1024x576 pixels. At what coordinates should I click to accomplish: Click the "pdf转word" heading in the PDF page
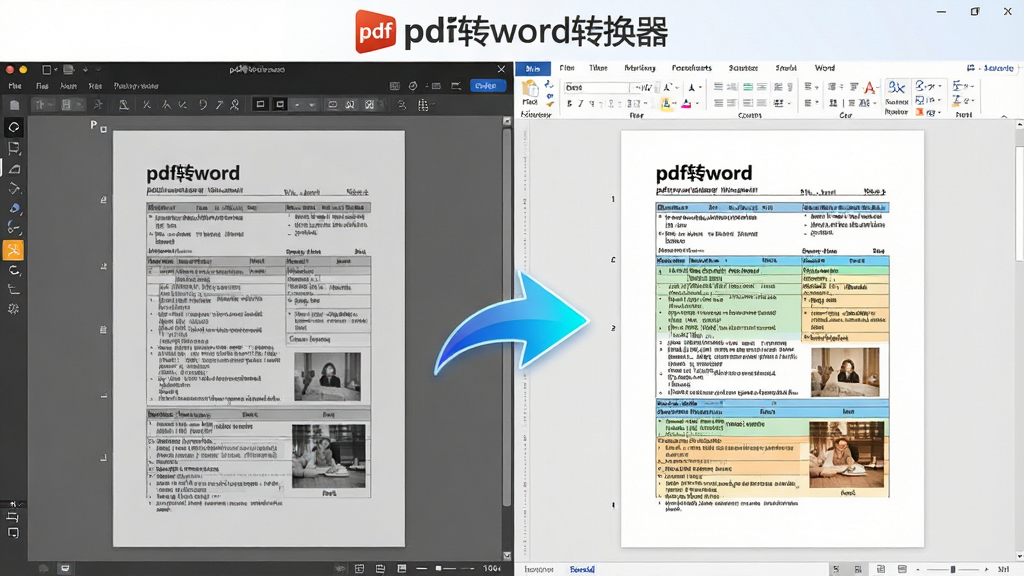193,173
